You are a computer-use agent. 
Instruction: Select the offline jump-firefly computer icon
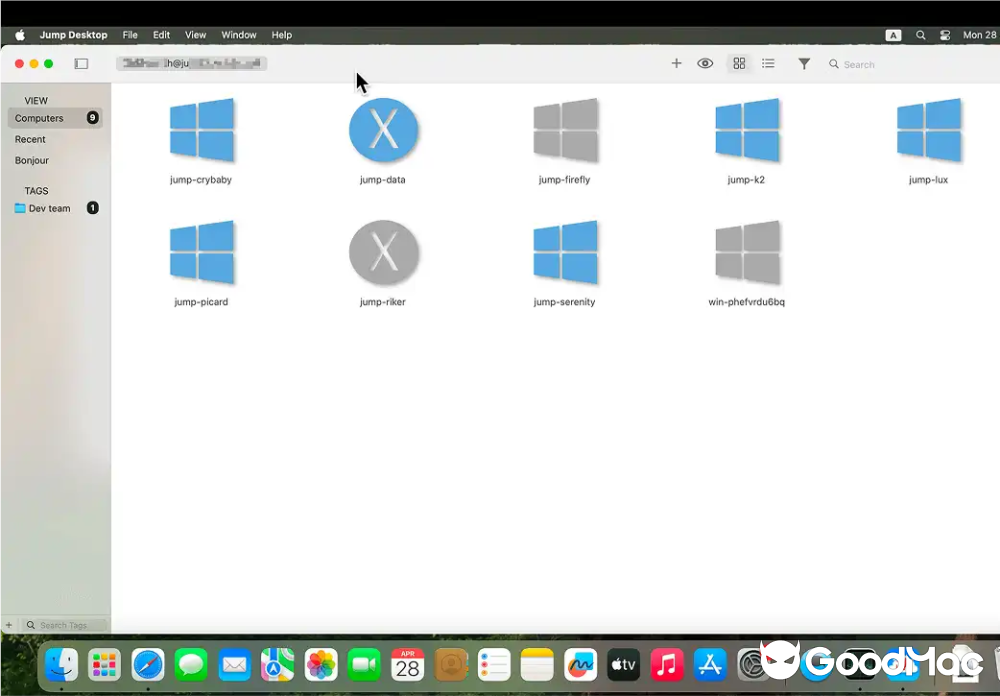[565, 130]
